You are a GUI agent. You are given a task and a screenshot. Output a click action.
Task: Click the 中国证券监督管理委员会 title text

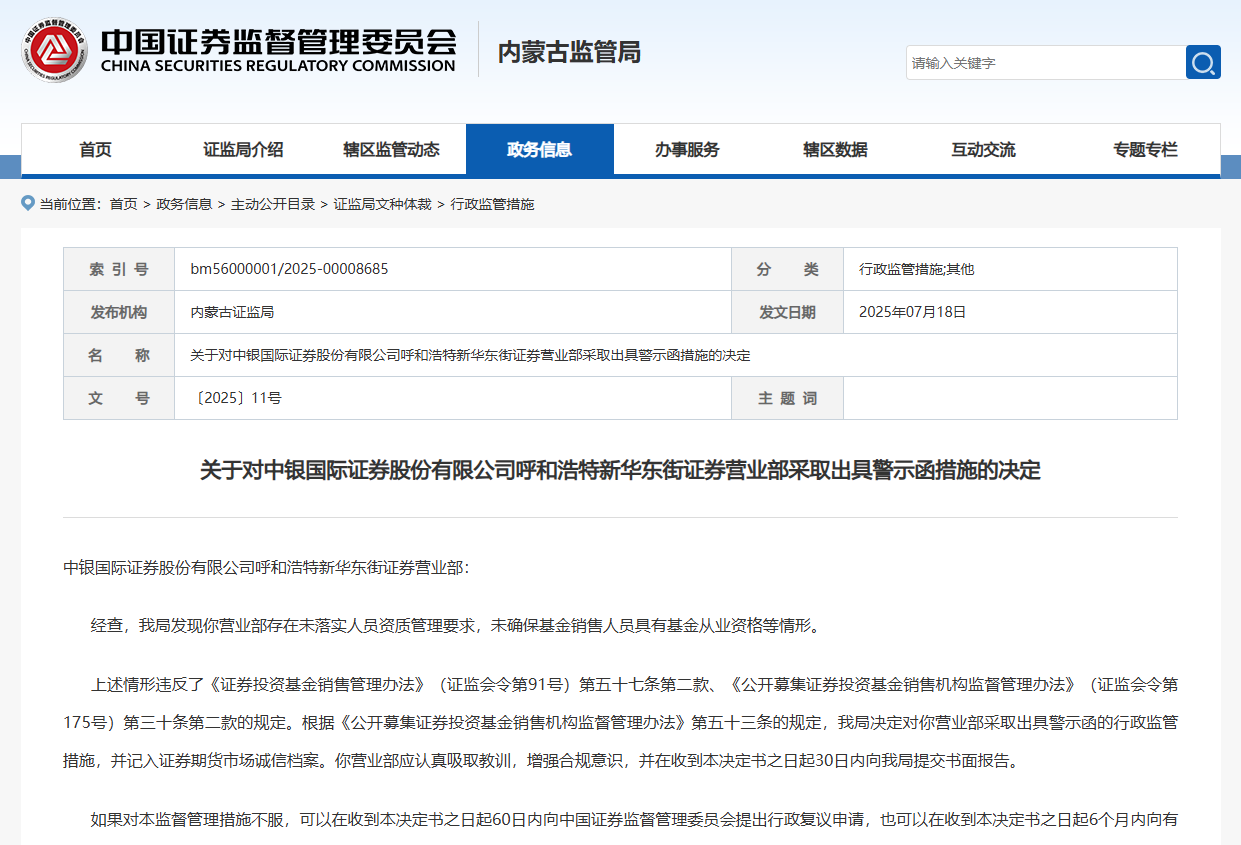[x=278, y=40]
